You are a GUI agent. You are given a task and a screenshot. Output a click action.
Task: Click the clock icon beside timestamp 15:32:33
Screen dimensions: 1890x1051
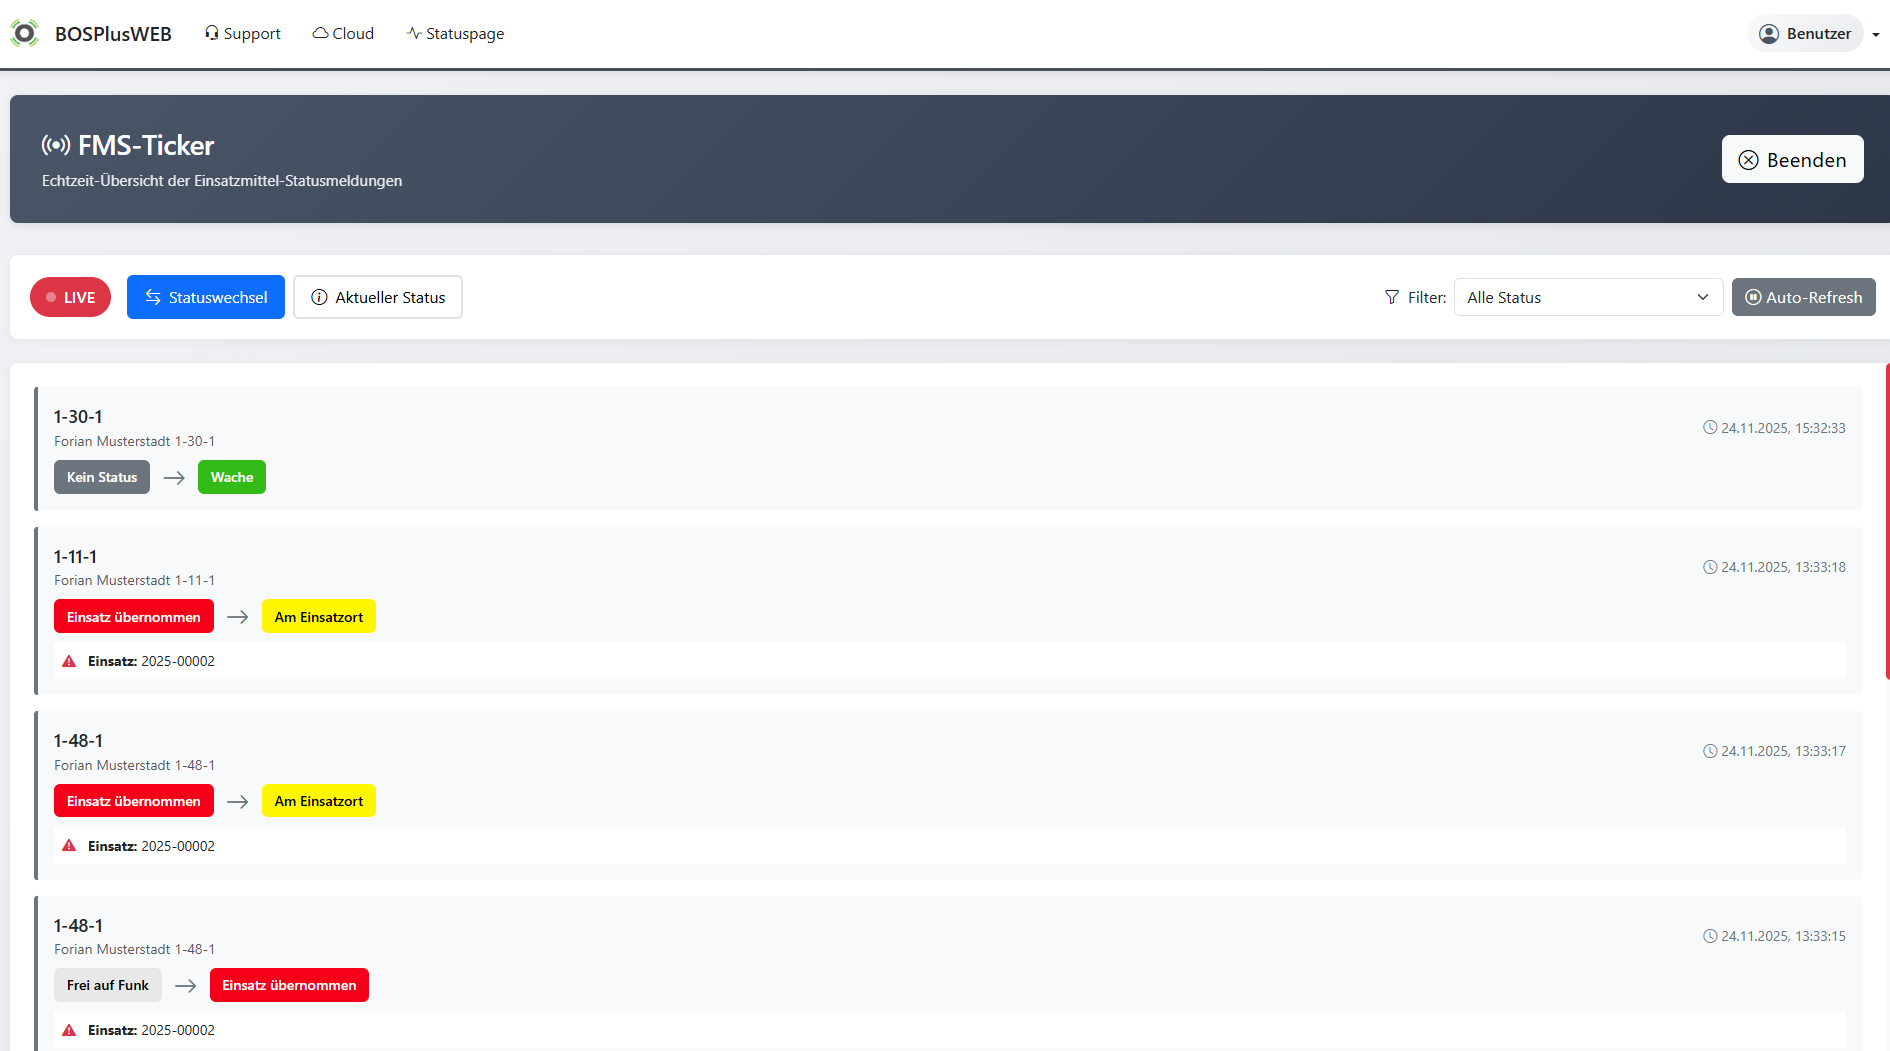point(1709,427)
